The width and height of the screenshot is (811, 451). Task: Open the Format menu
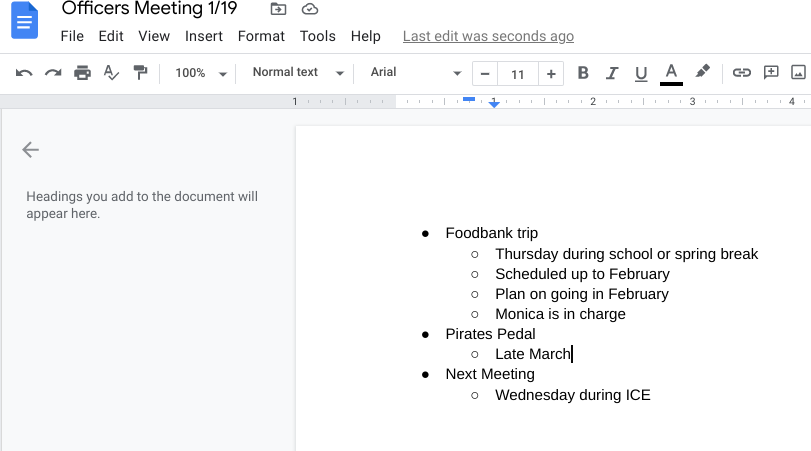coord(261,36)
